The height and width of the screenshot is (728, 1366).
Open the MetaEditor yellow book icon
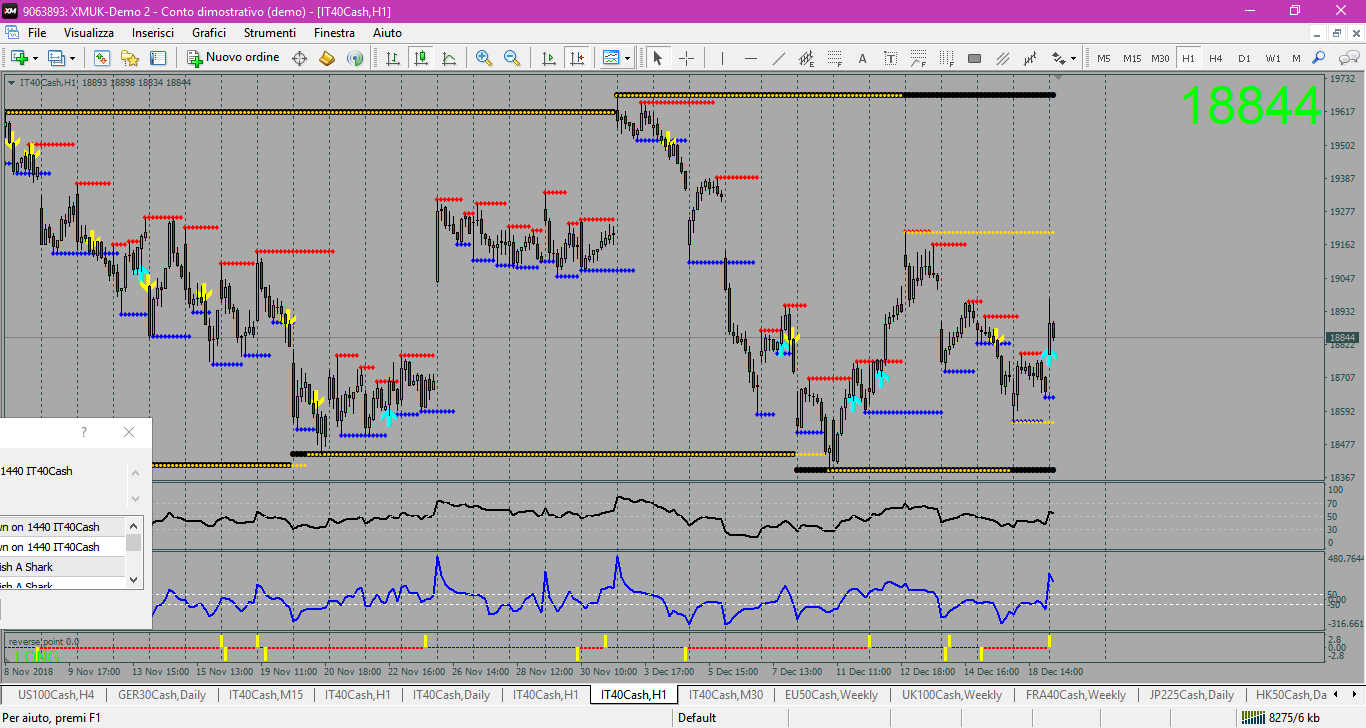(x=327, y=58)
